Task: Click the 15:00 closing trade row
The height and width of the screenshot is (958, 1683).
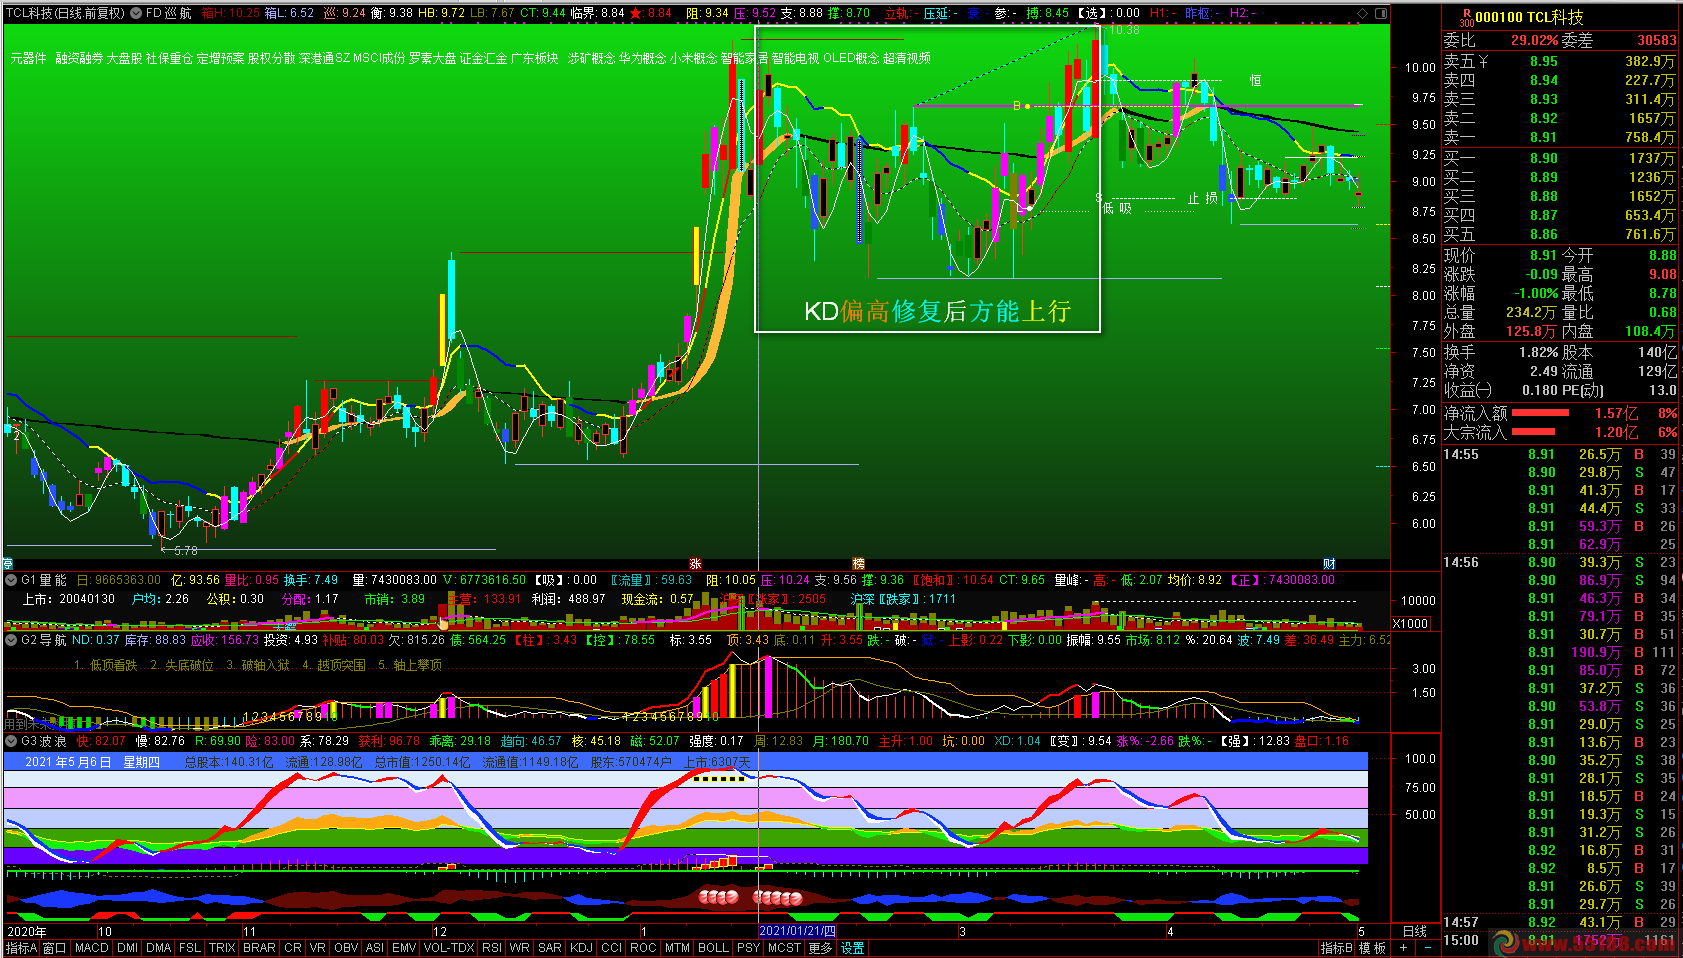Action: coord(1560,940)
